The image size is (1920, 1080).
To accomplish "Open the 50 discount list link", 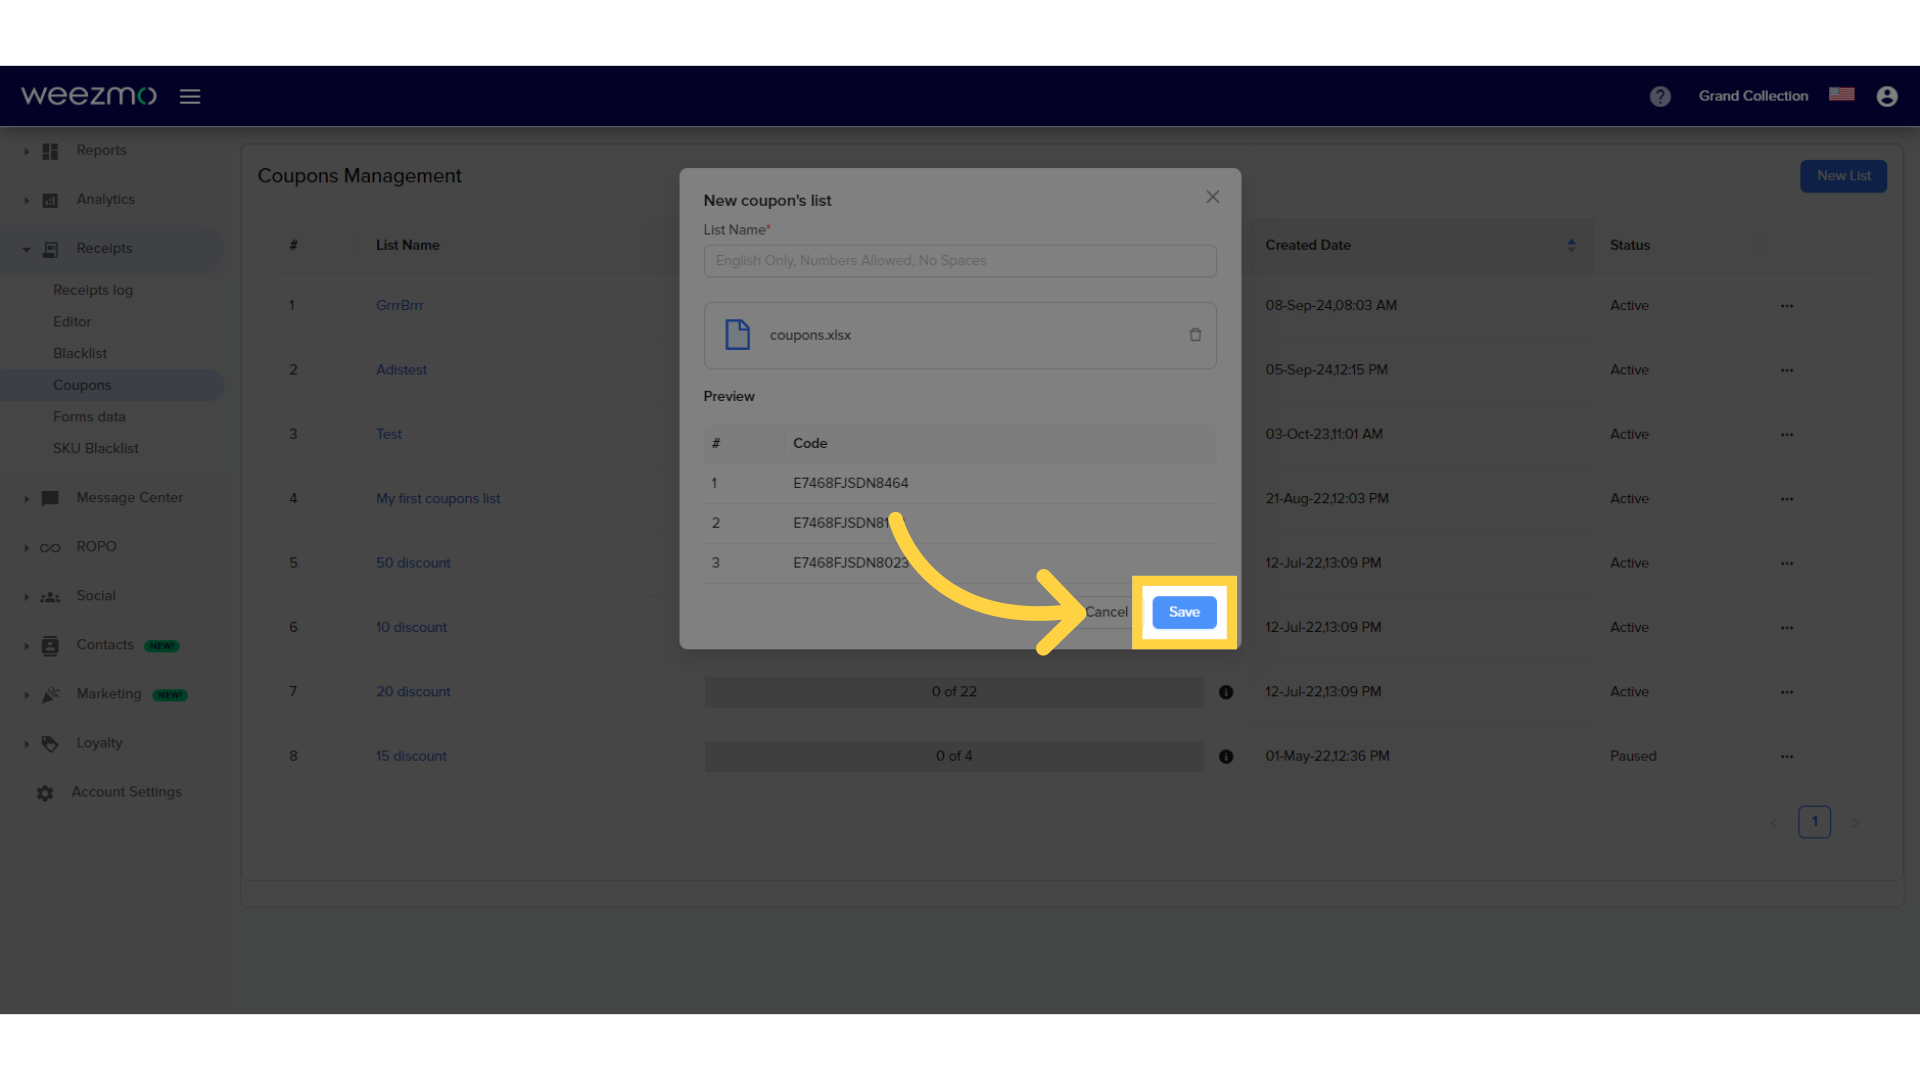I will 413,563.
